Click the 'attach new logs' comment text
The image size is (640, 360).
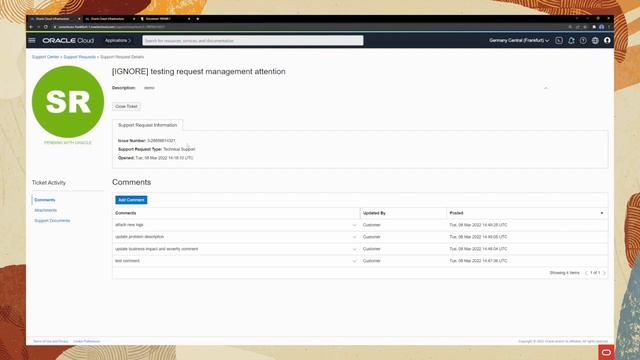[x=129, y=225]
